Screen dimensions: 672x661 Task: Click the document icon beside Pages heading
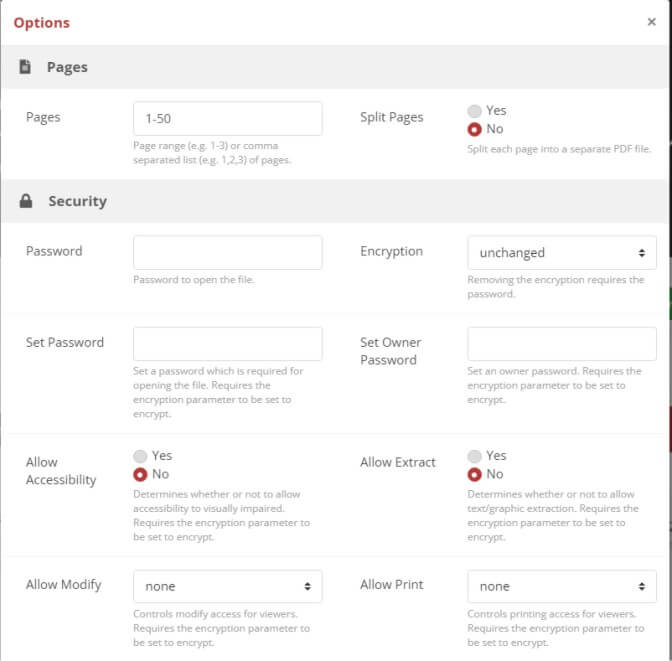[x=25, y=67]
